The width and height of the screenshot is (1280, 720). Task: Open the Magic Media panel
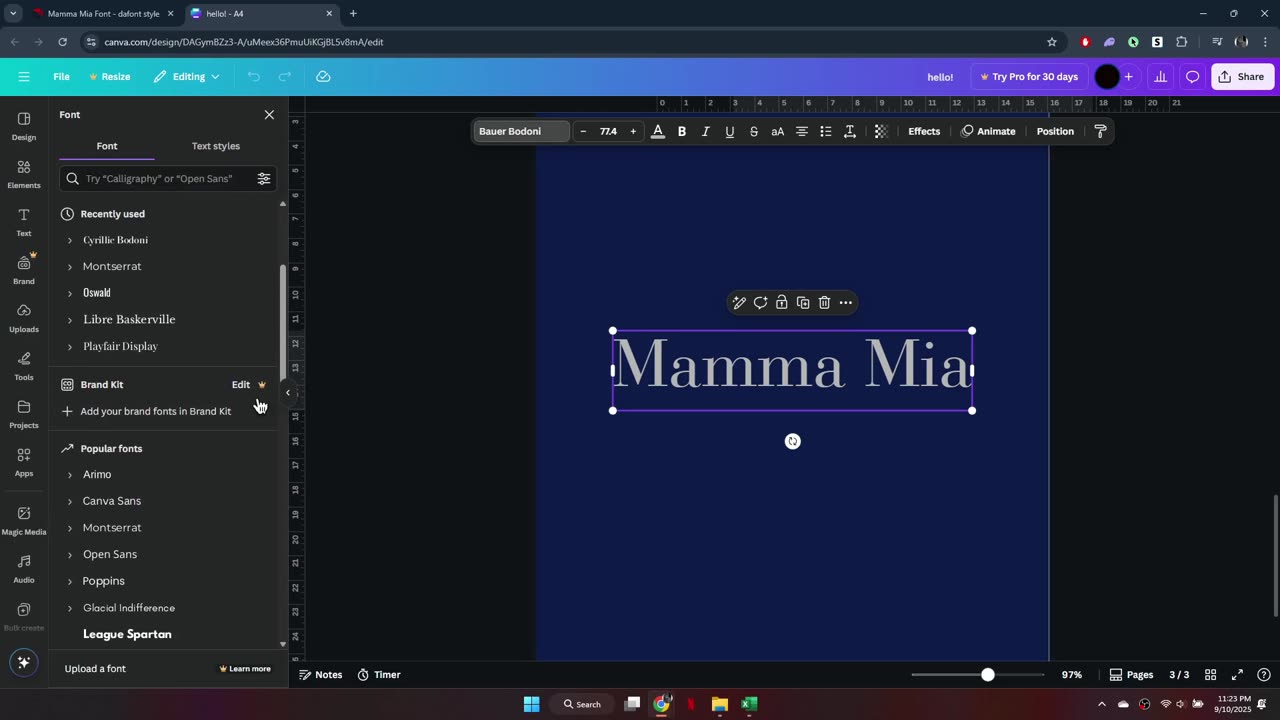click(x=24, y=521)
